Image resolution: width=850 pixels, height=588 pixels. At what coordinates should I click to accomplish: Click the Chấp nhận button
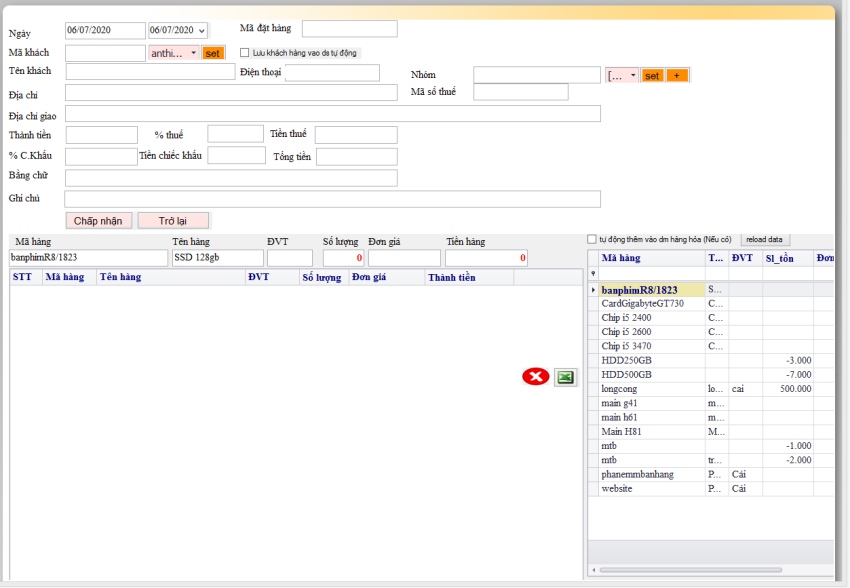coord(99,221)
